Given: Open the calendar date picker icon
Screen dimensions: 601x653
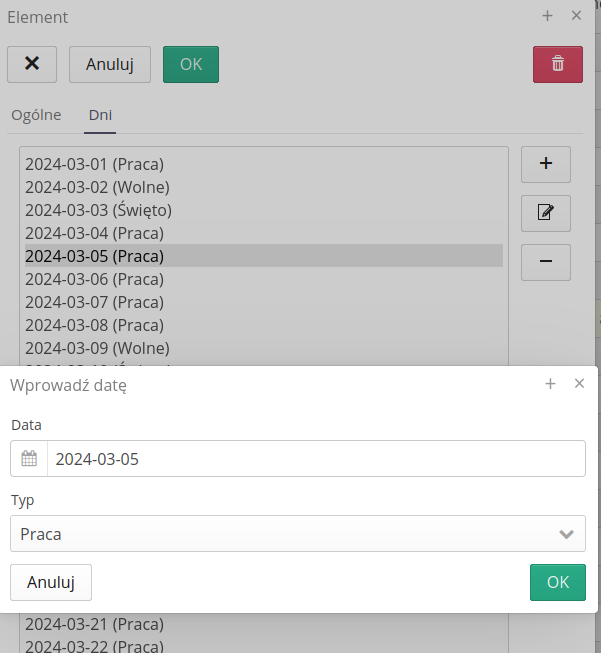Looking at the screenshot, I should pyautogui.click(x=29, y=459).
